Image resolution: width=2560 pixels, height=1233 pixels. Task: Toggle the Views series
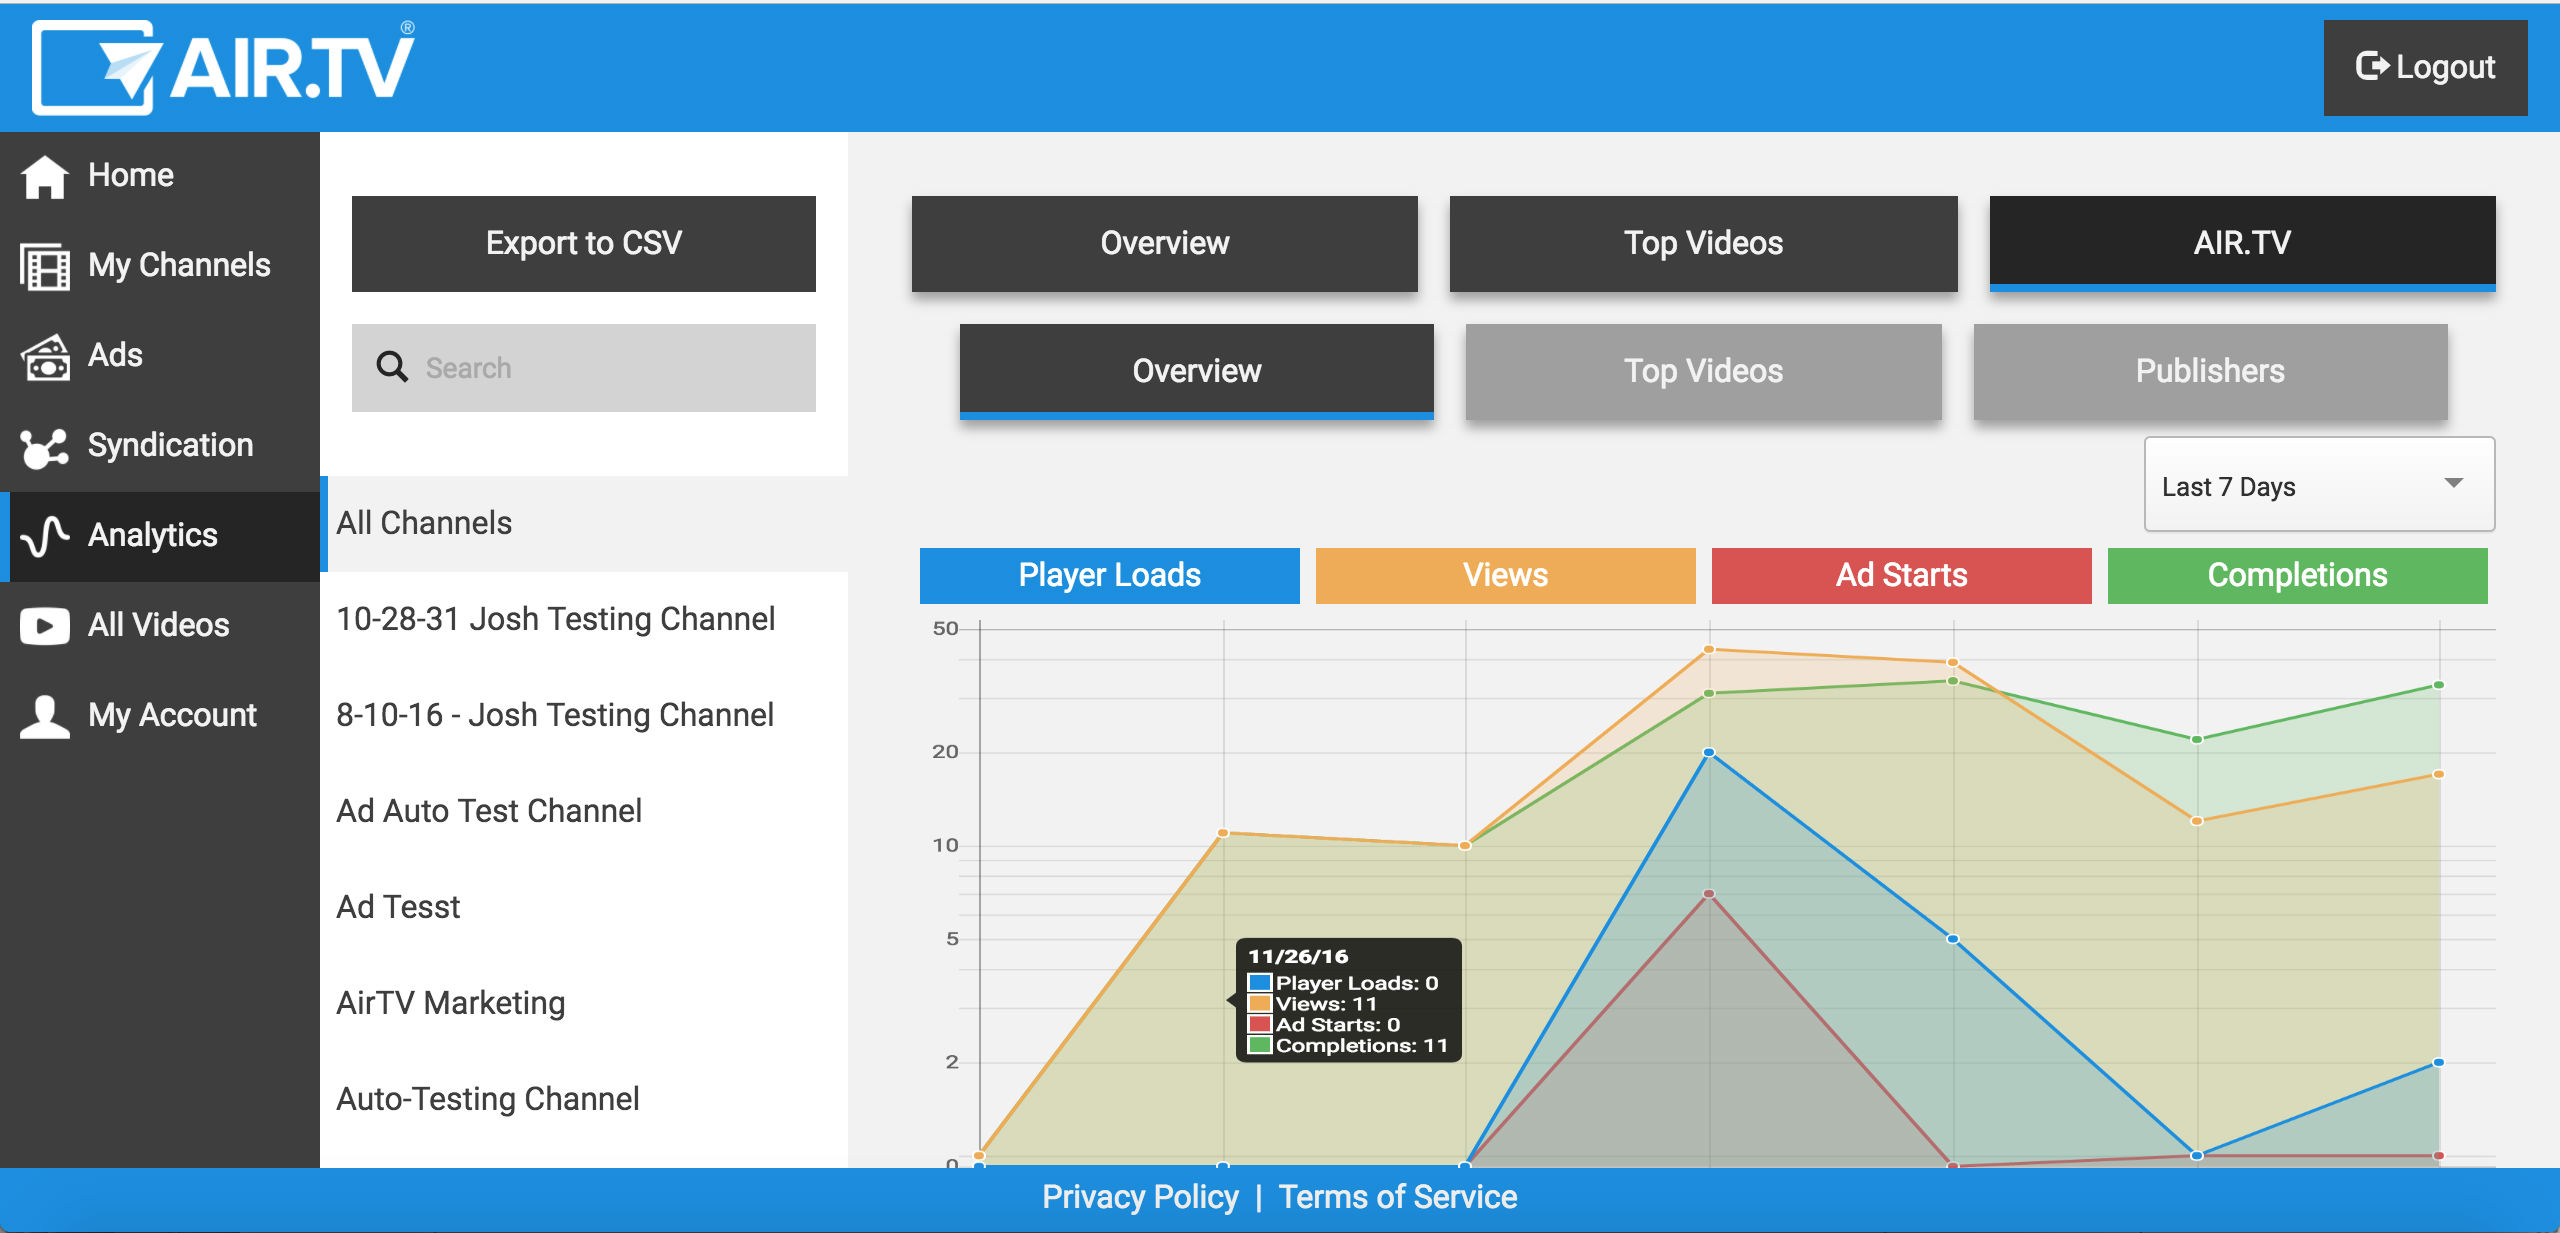(1505, 575)
